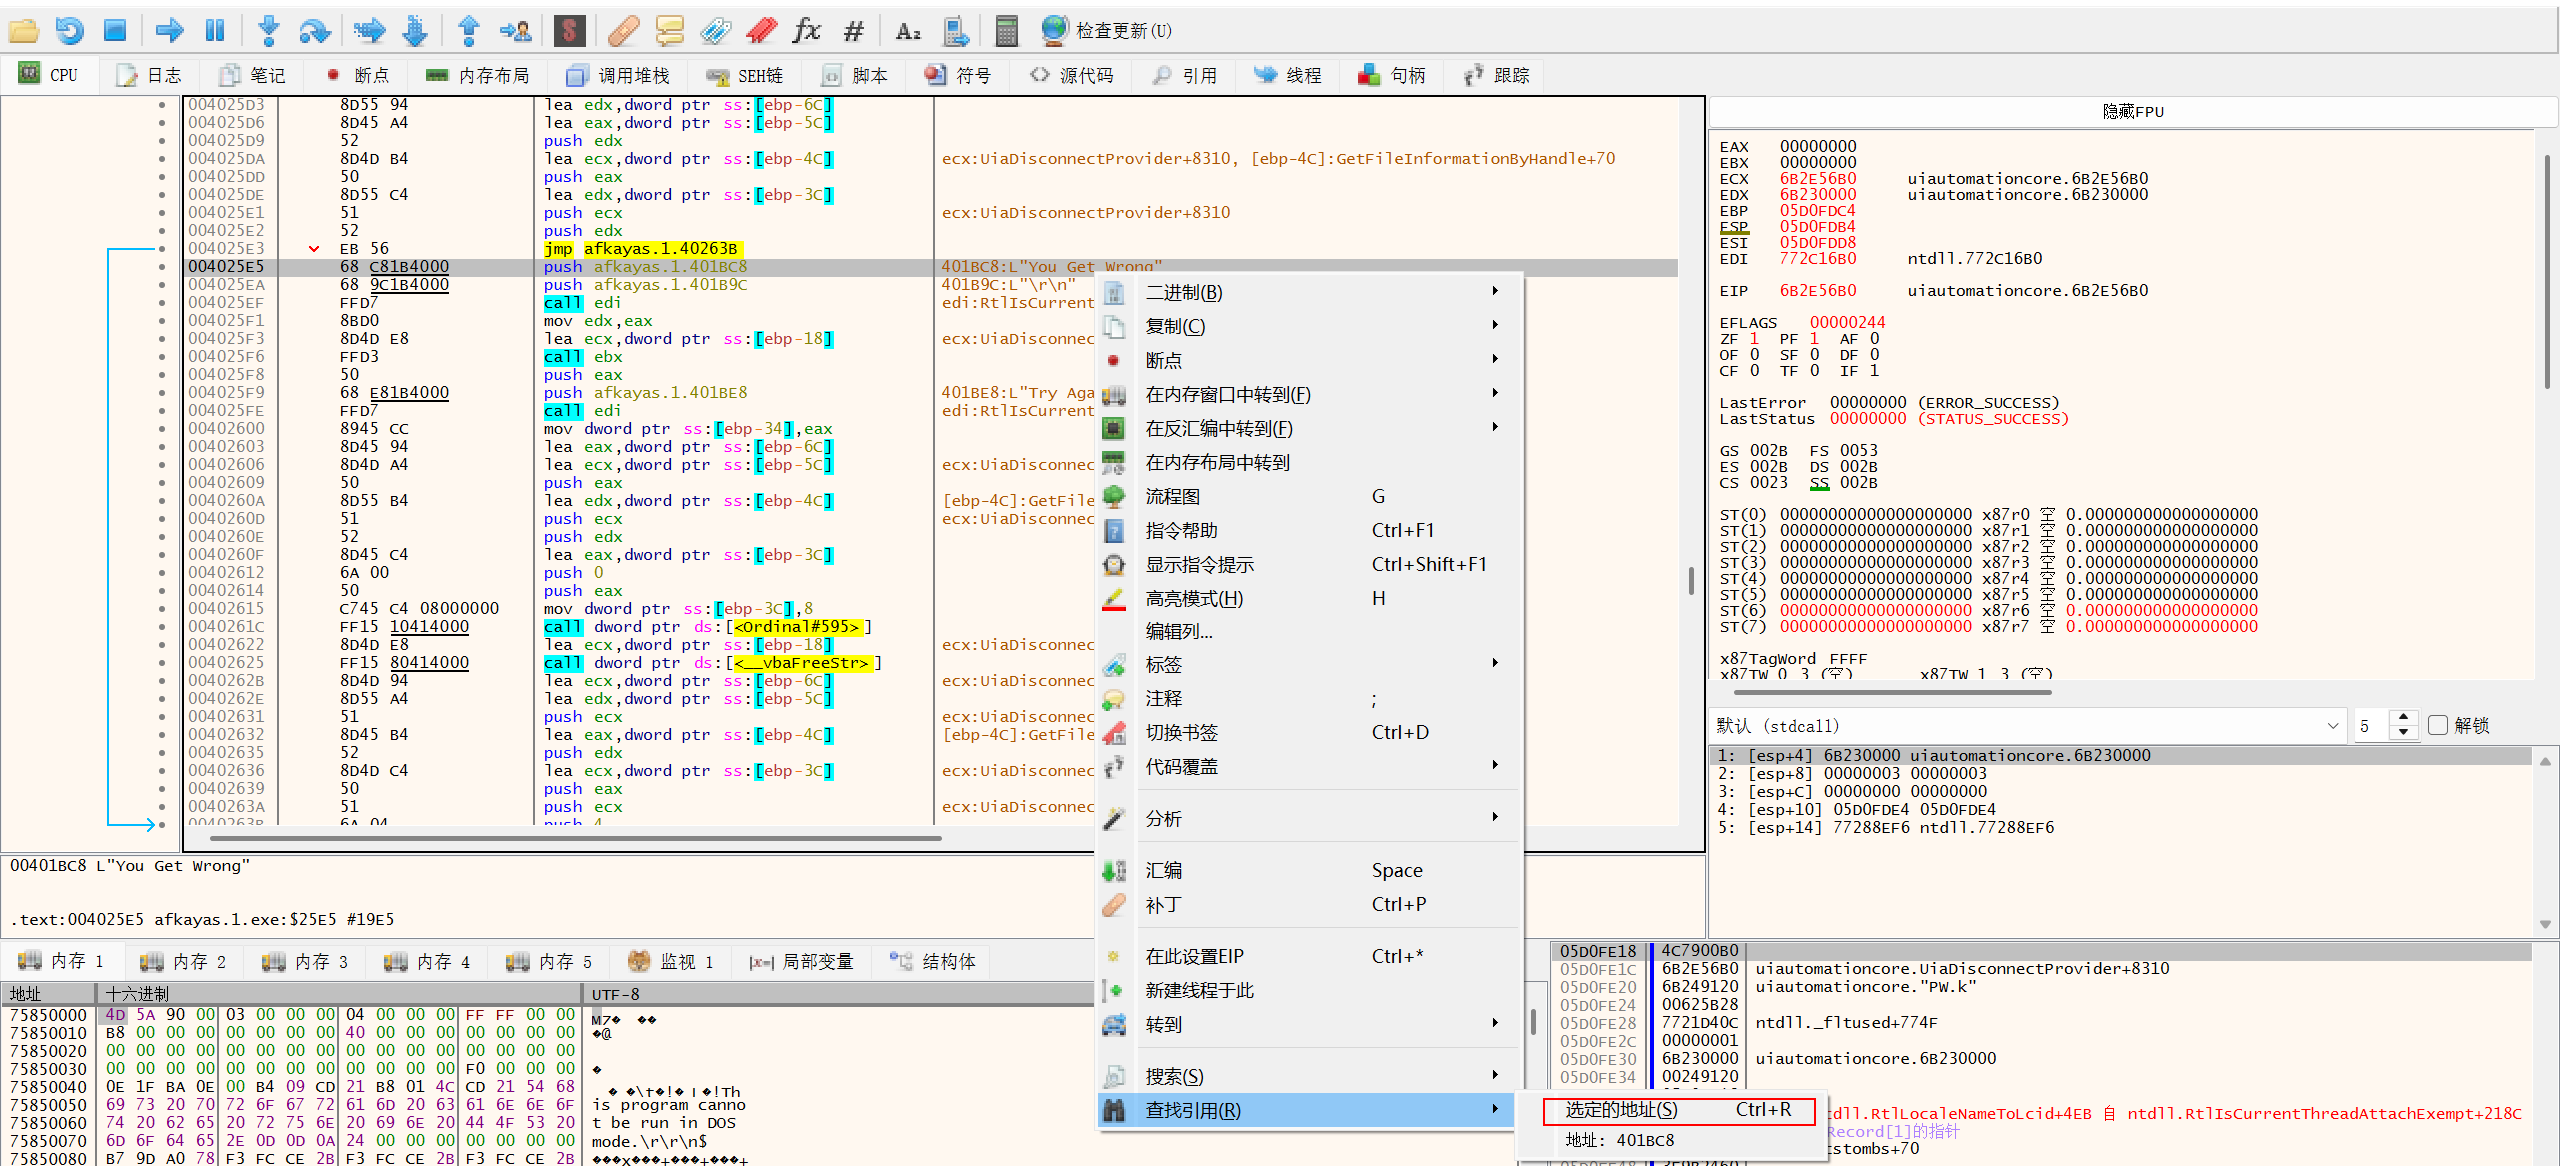2560x1166 pixels.
Task: Click 检查更新(U) in the toolbar
Action: click(x=1107, y=31)
